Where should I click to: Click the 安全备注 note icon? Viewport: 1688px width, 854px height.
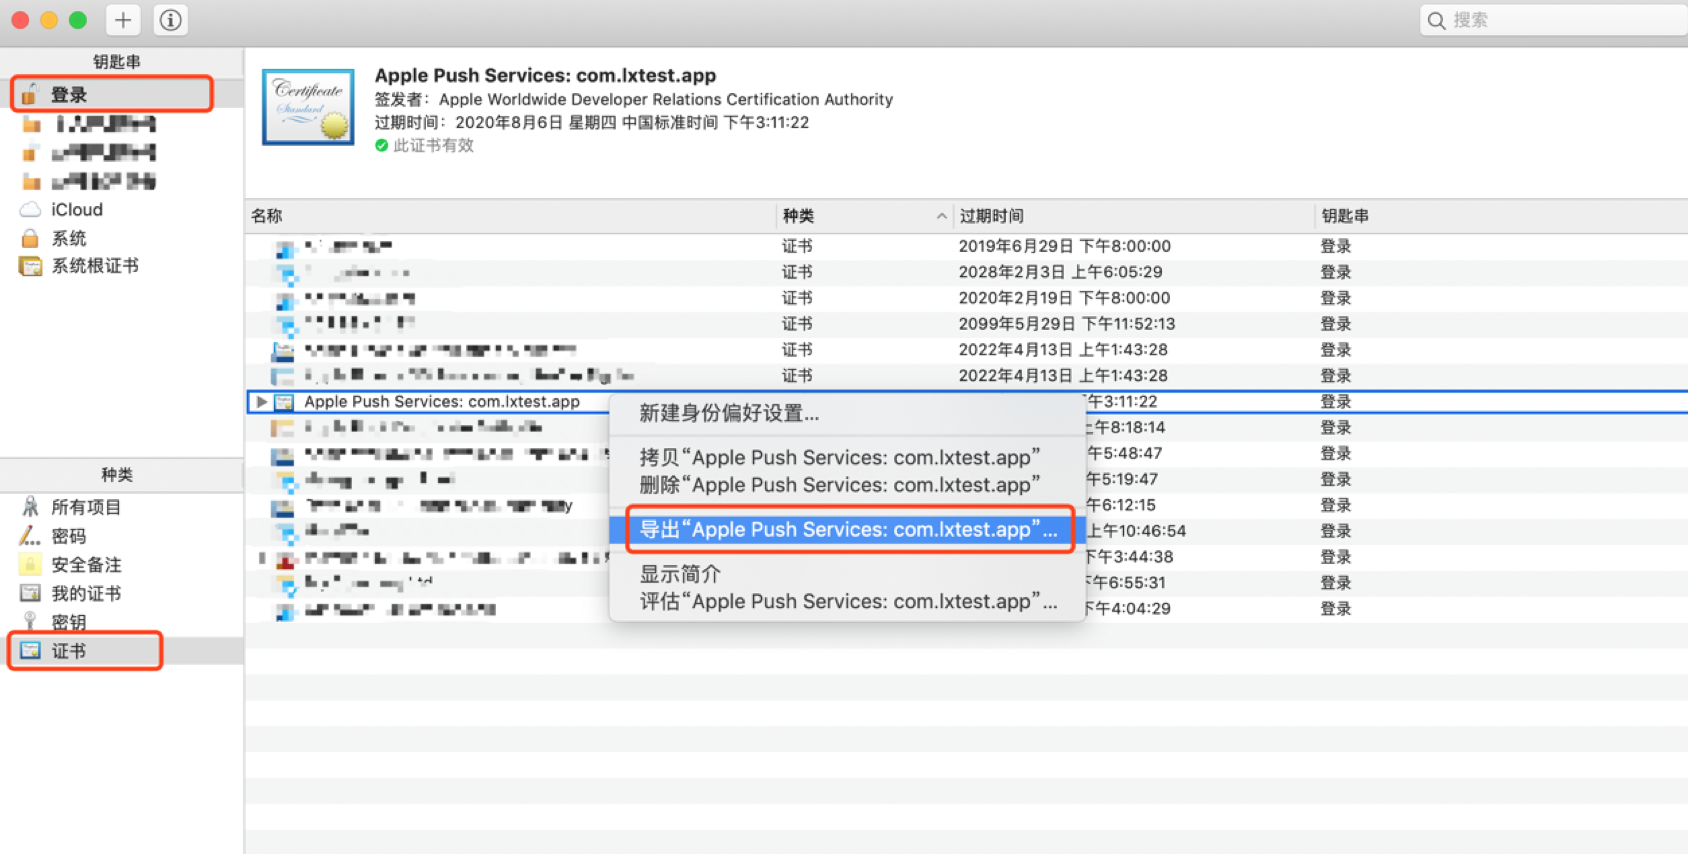point(31,564)
